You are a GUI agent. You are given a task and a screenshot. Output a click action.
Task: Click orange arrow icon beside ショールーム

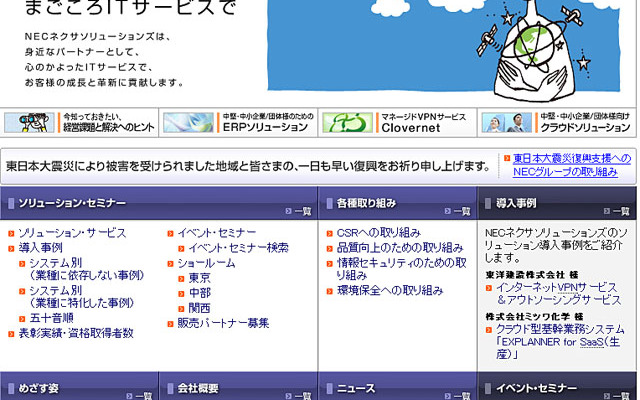click(x=171, y=264)
